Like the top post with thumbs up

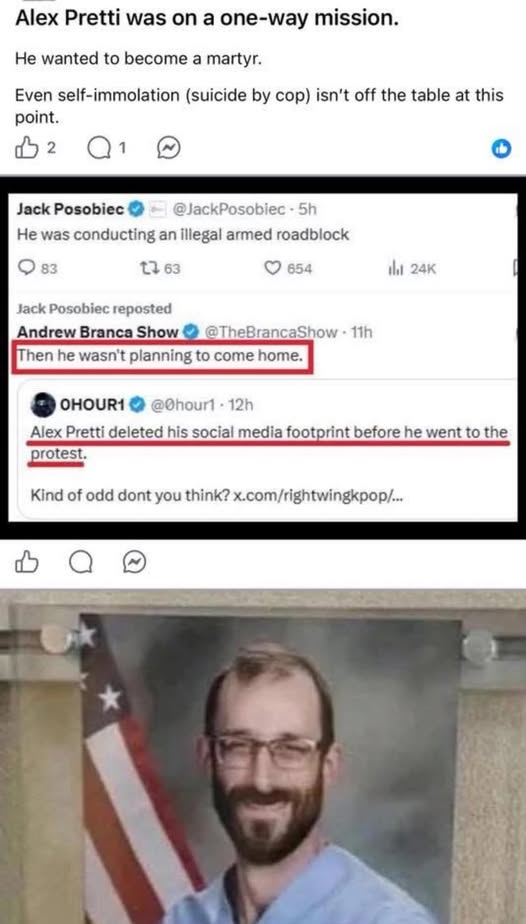coord(27,149)
